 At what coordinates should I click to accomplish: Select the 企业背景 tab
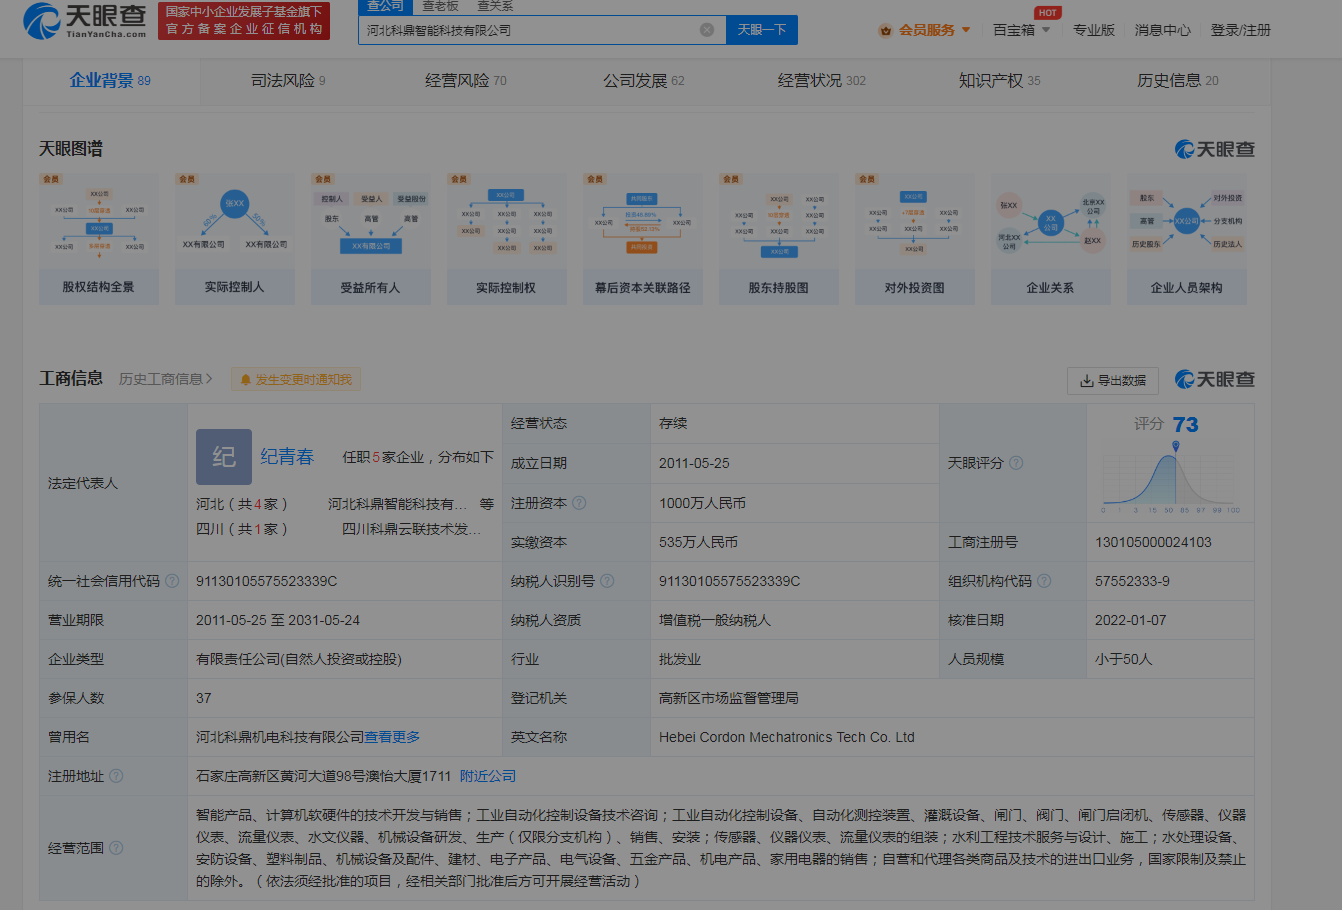pos(110,81)
